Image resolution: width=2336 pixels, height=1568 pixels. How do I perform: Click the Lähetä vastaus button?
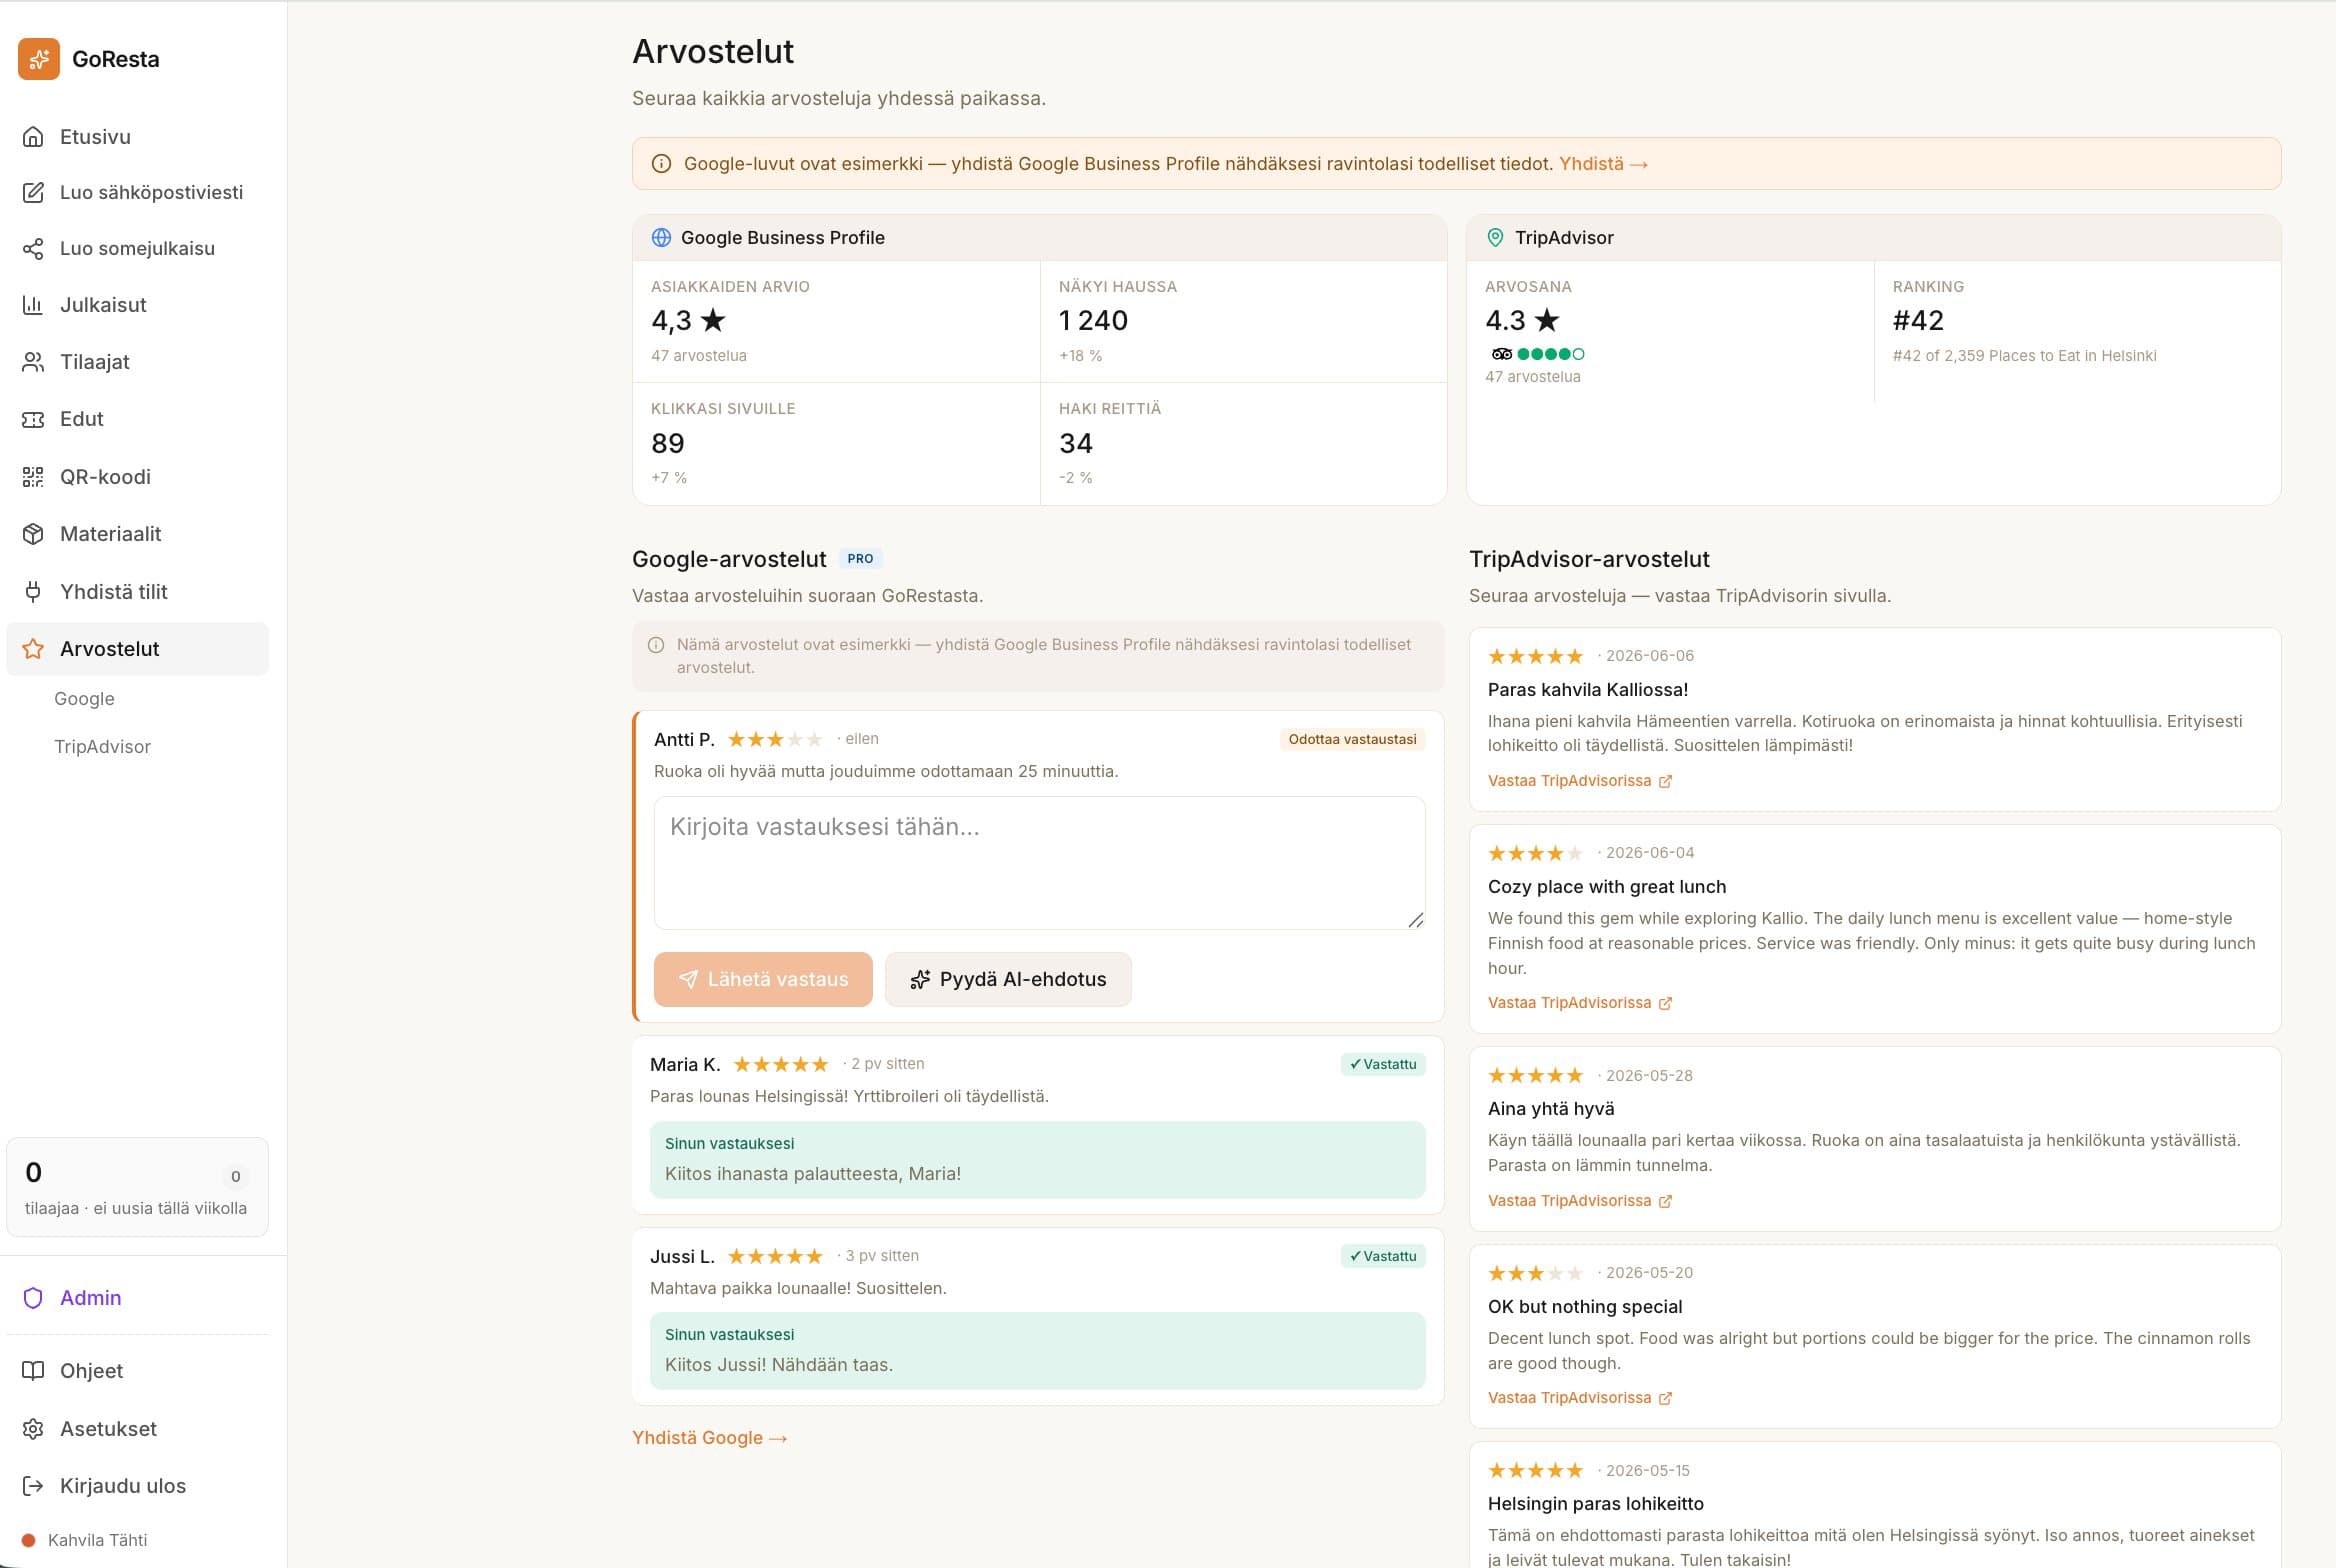(763, 980)
